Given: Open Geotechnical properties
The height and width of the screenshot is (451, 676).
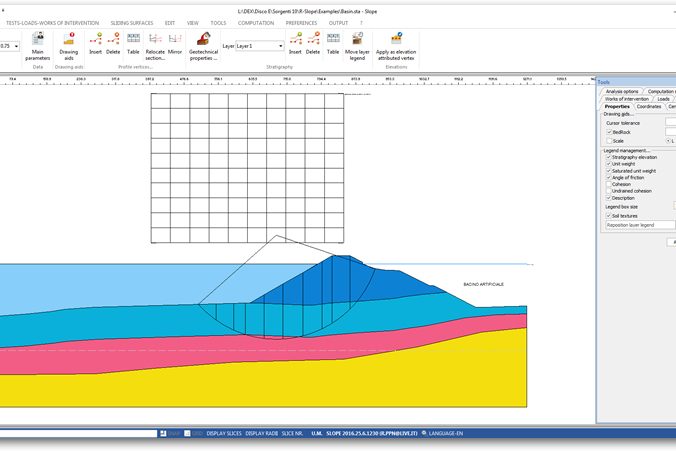Looking at the screenshot, I should coord(203,45).
